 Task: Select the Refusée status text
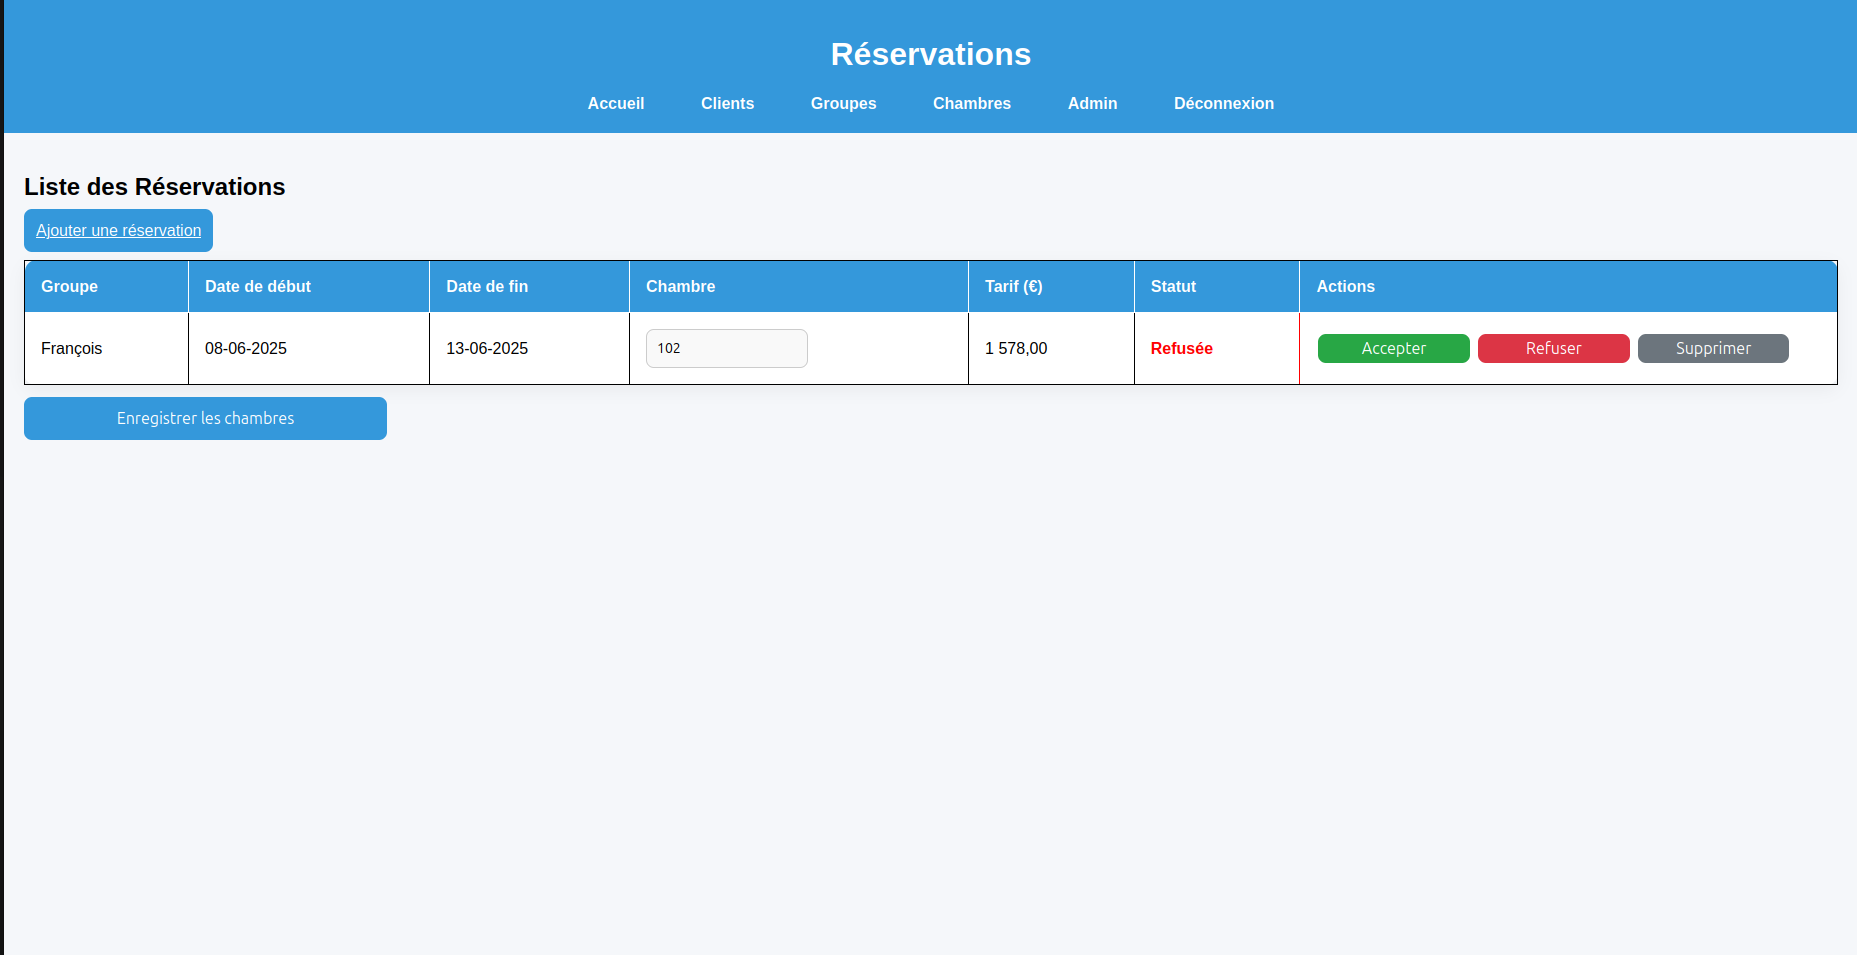tap(1182, 348)
